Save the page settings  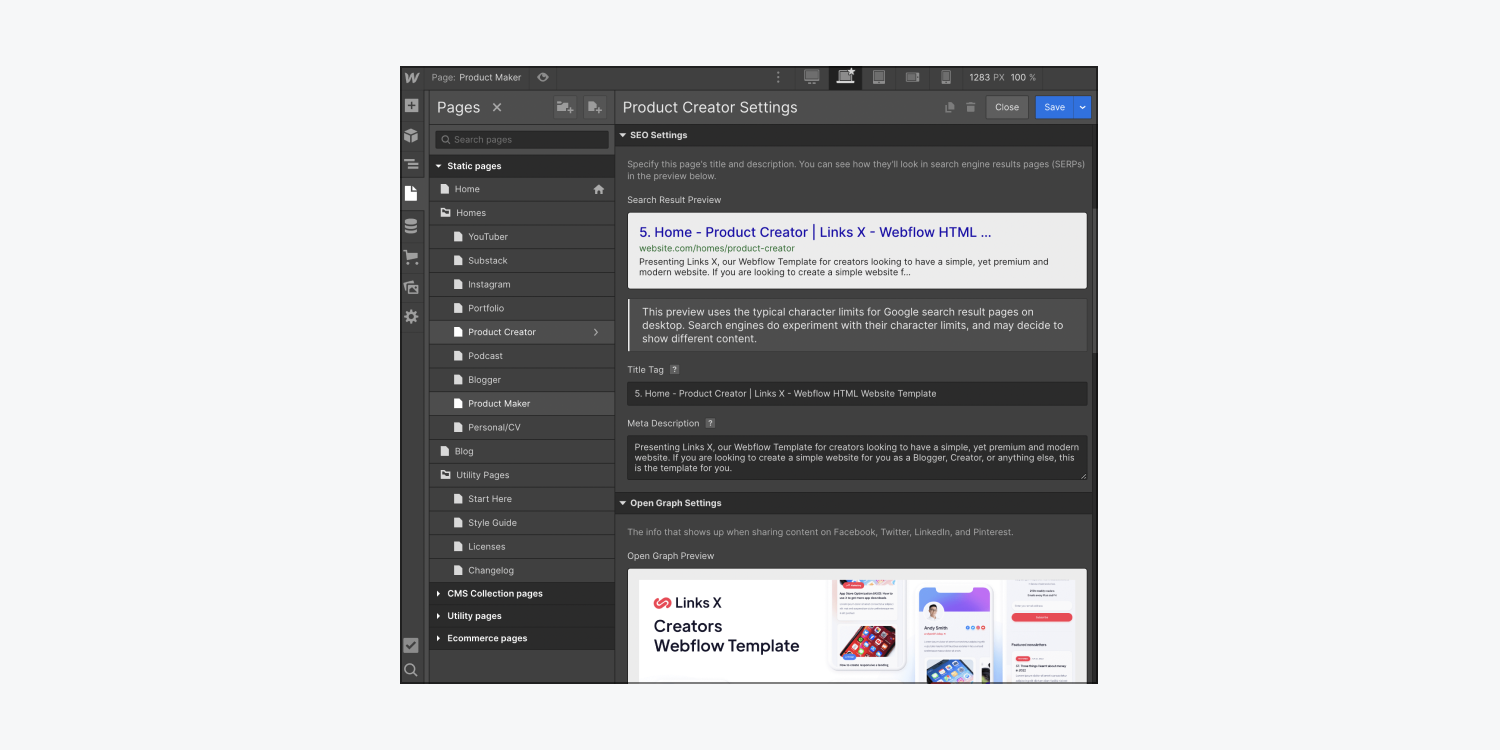1054,107
